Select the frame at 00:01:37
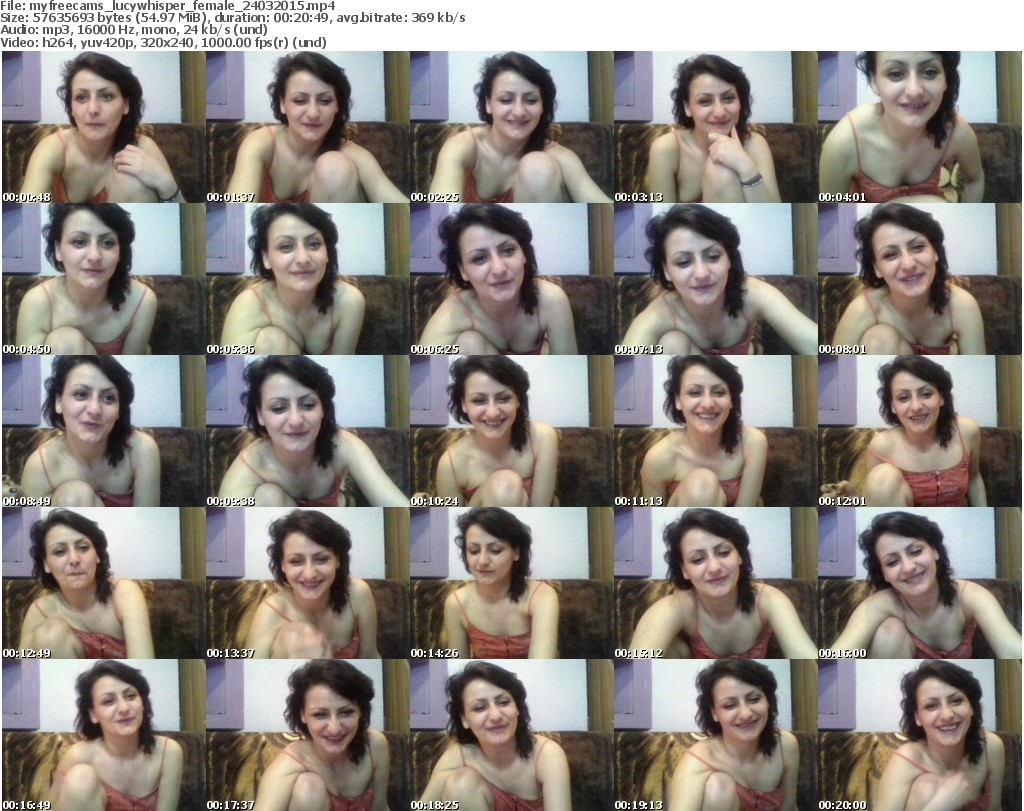 pos(308,127)
